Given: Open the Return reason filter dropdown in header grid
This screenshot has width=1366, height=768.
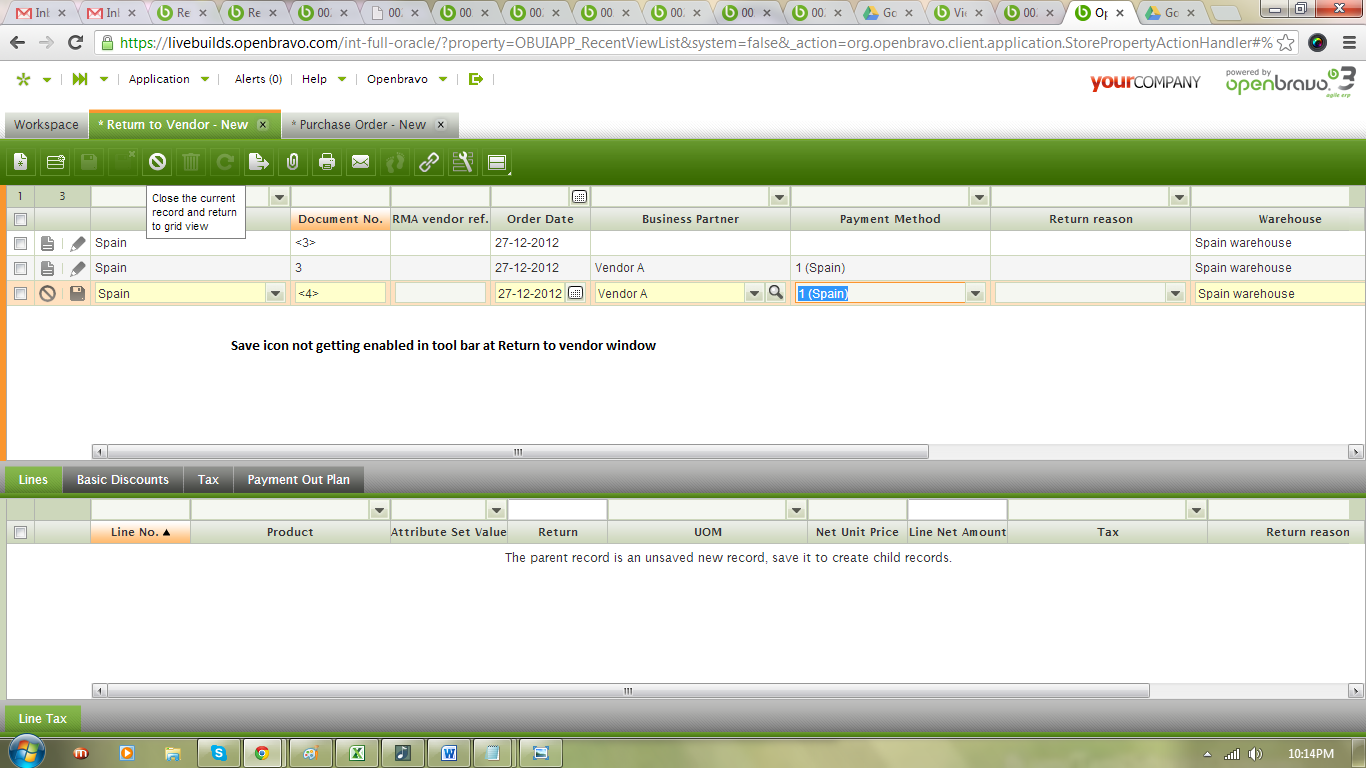Looking at the screenshot, I should click(1179, 197).
